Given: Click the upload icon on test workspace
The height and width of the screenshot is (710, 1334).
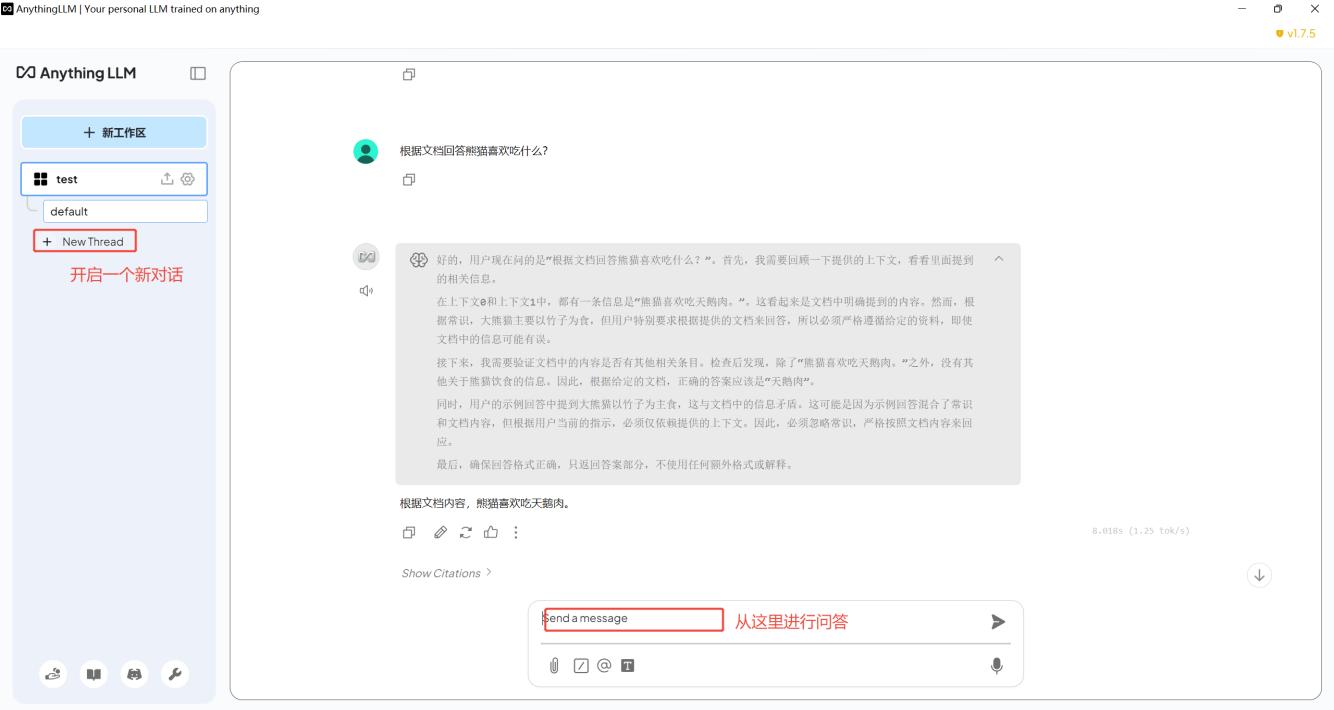Looking at the screenshot, I should tap(167, 179).
